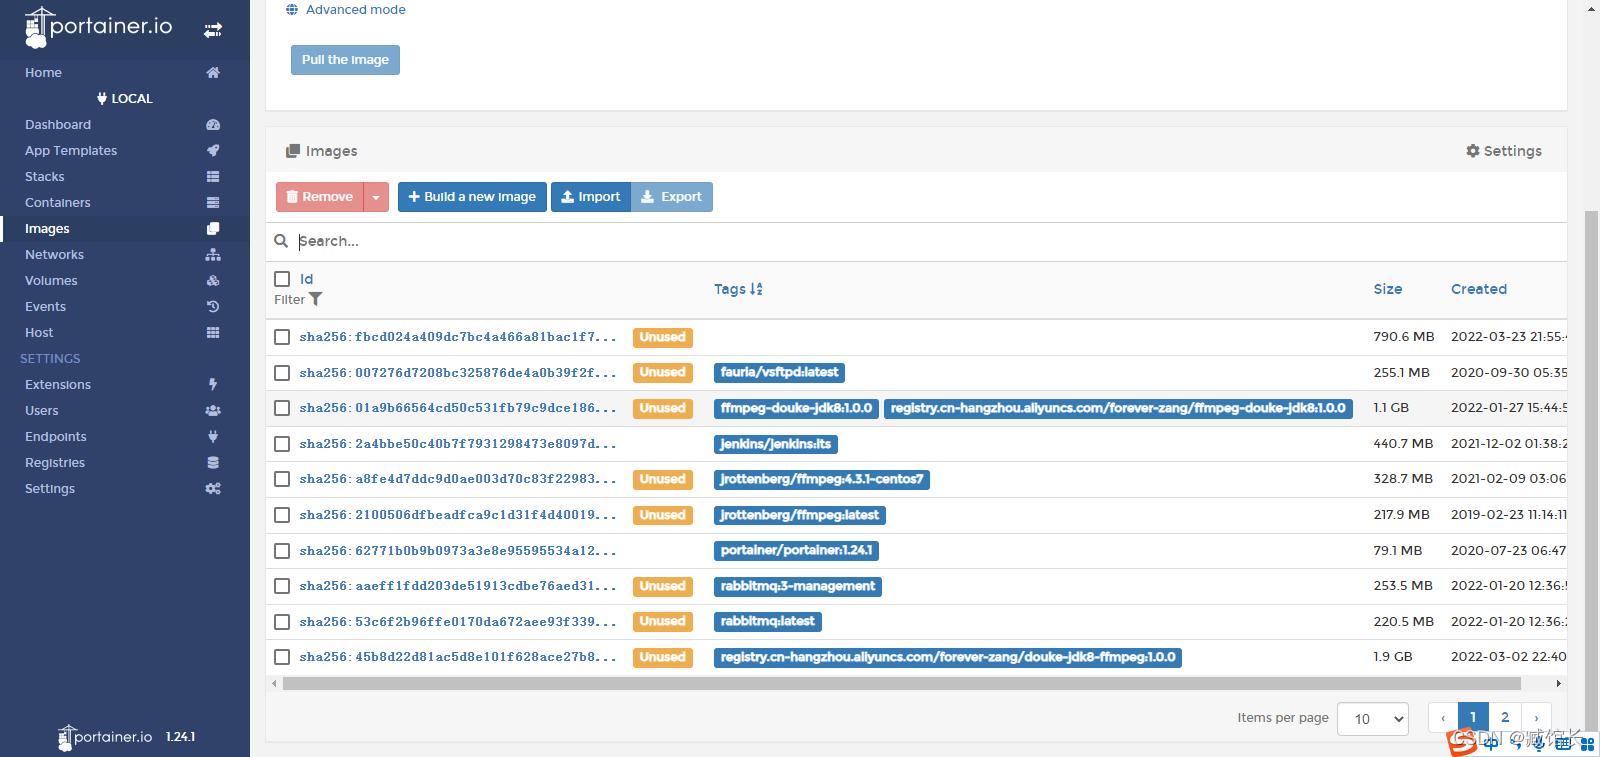Click the Stacks list icon
This screenshot has height=757, width=1600.
pos(213,176)
